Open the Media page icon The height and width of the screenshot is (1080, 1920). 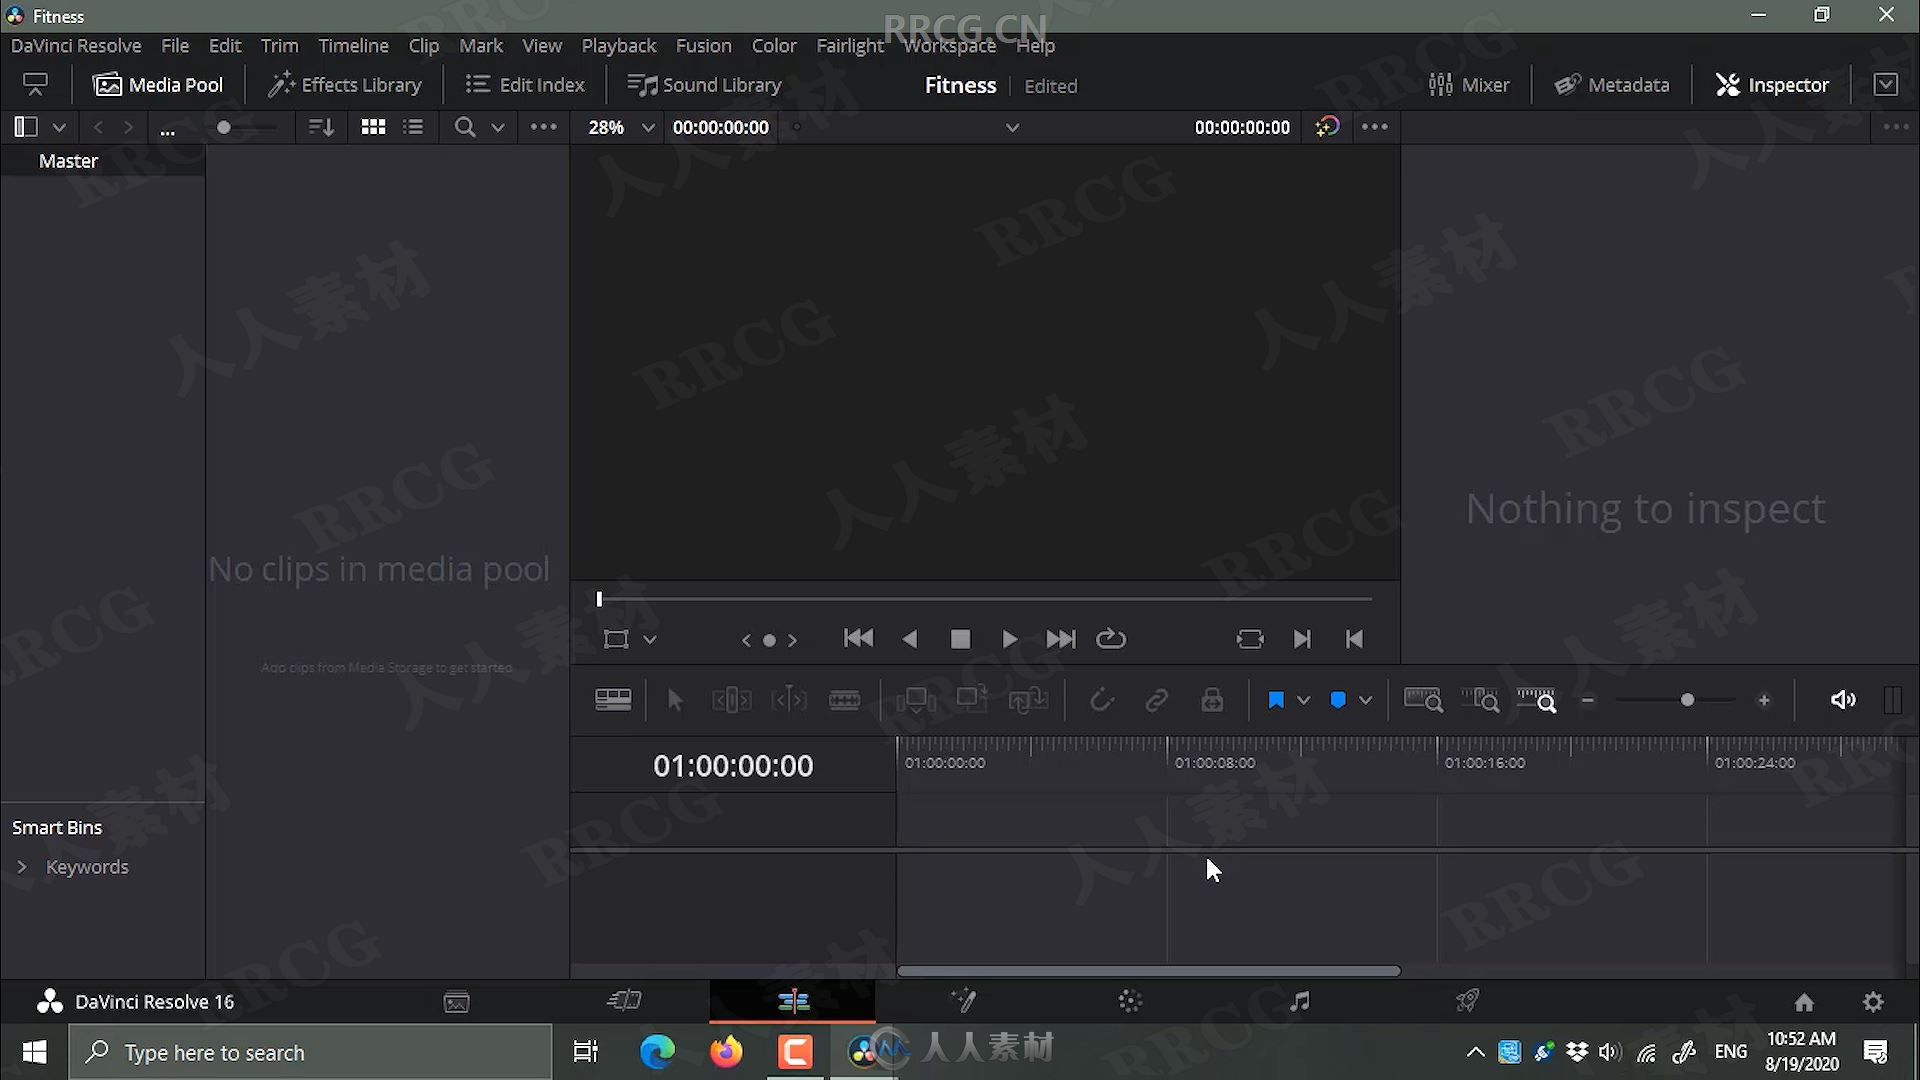(x=457, y=1002)
